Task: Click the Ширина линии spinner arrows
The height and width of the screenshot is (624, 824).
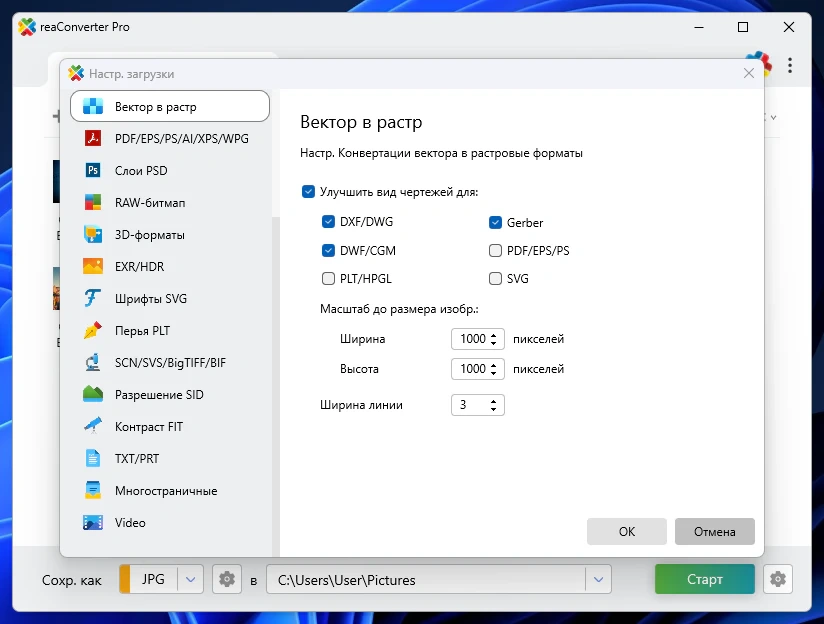Action: (x=493, y=405)
